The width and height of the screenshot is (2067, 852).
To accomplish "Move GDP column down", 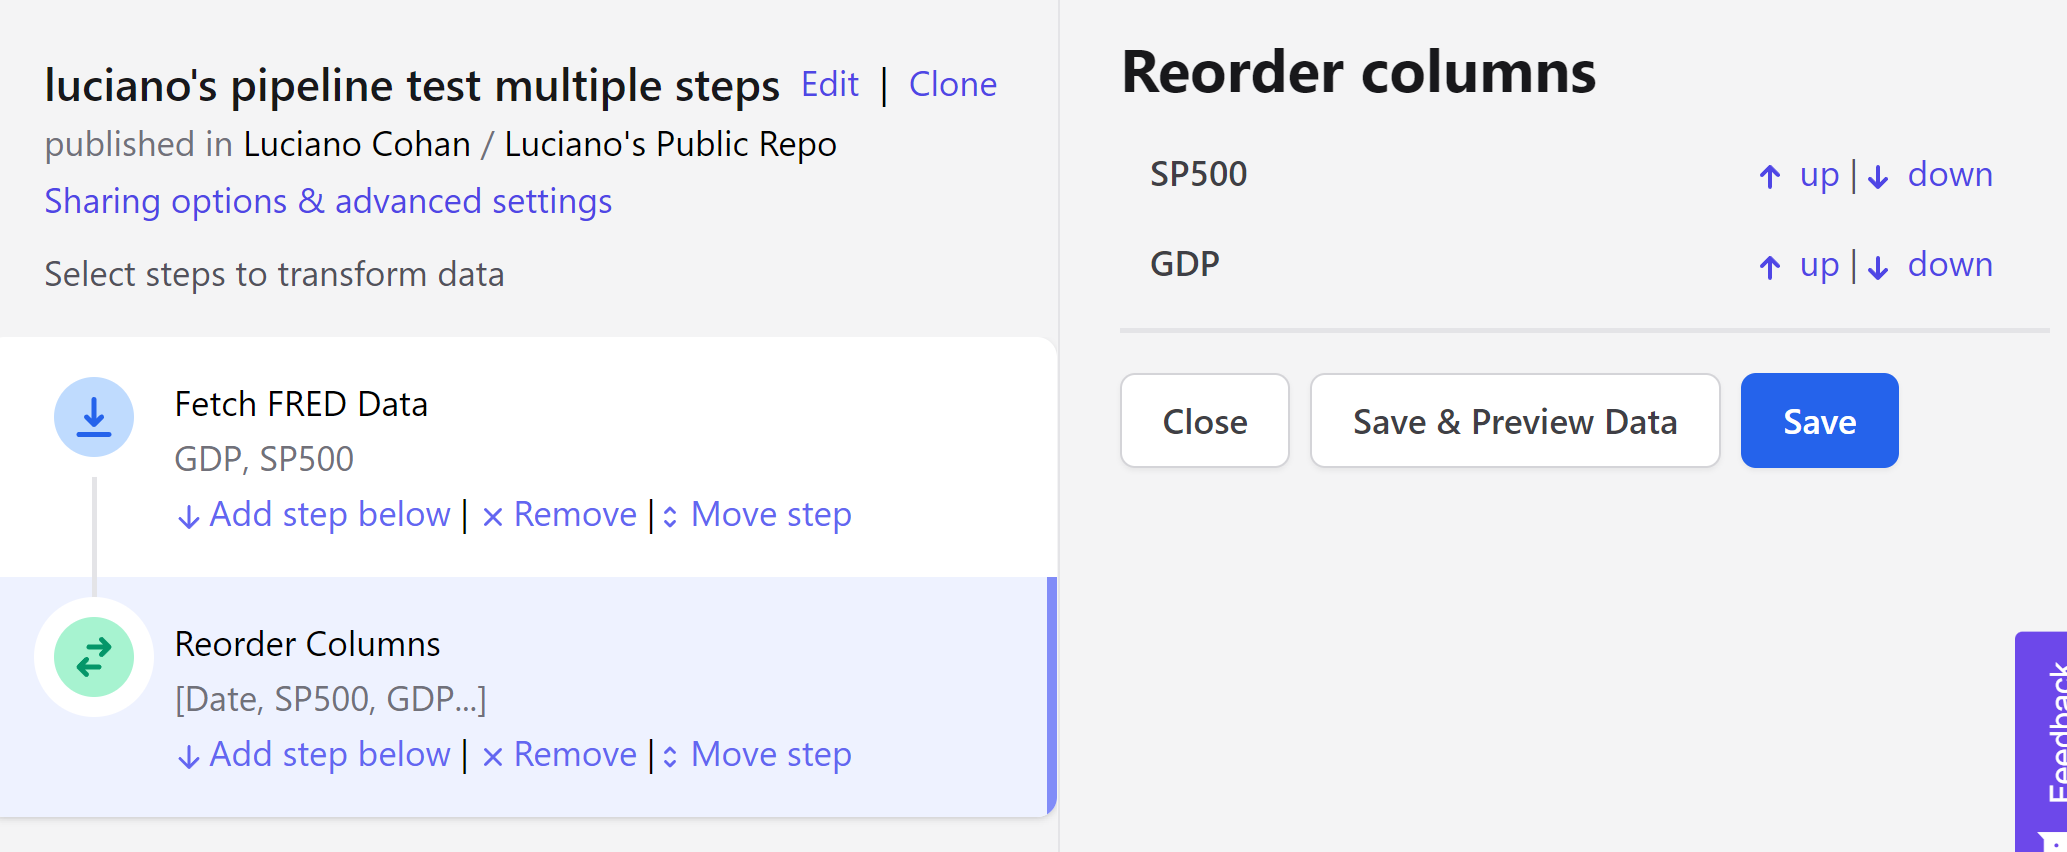I will click(x=1931, y=265).
